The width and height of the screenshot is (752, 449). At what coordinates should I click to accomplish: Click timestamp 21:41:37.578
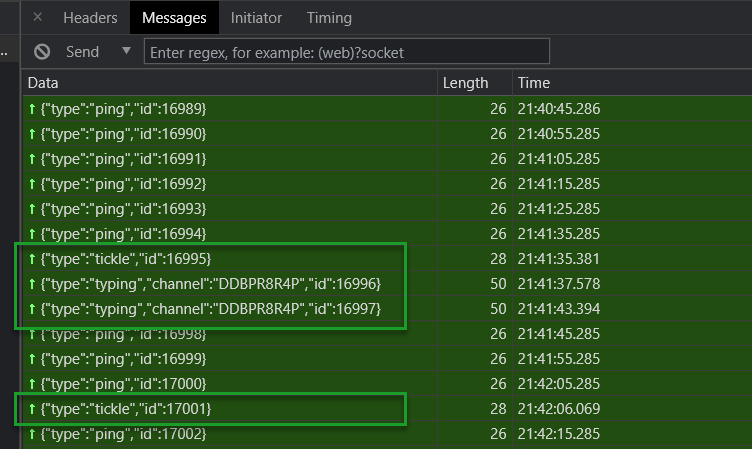pyautogui.click(x=559, y=284)
